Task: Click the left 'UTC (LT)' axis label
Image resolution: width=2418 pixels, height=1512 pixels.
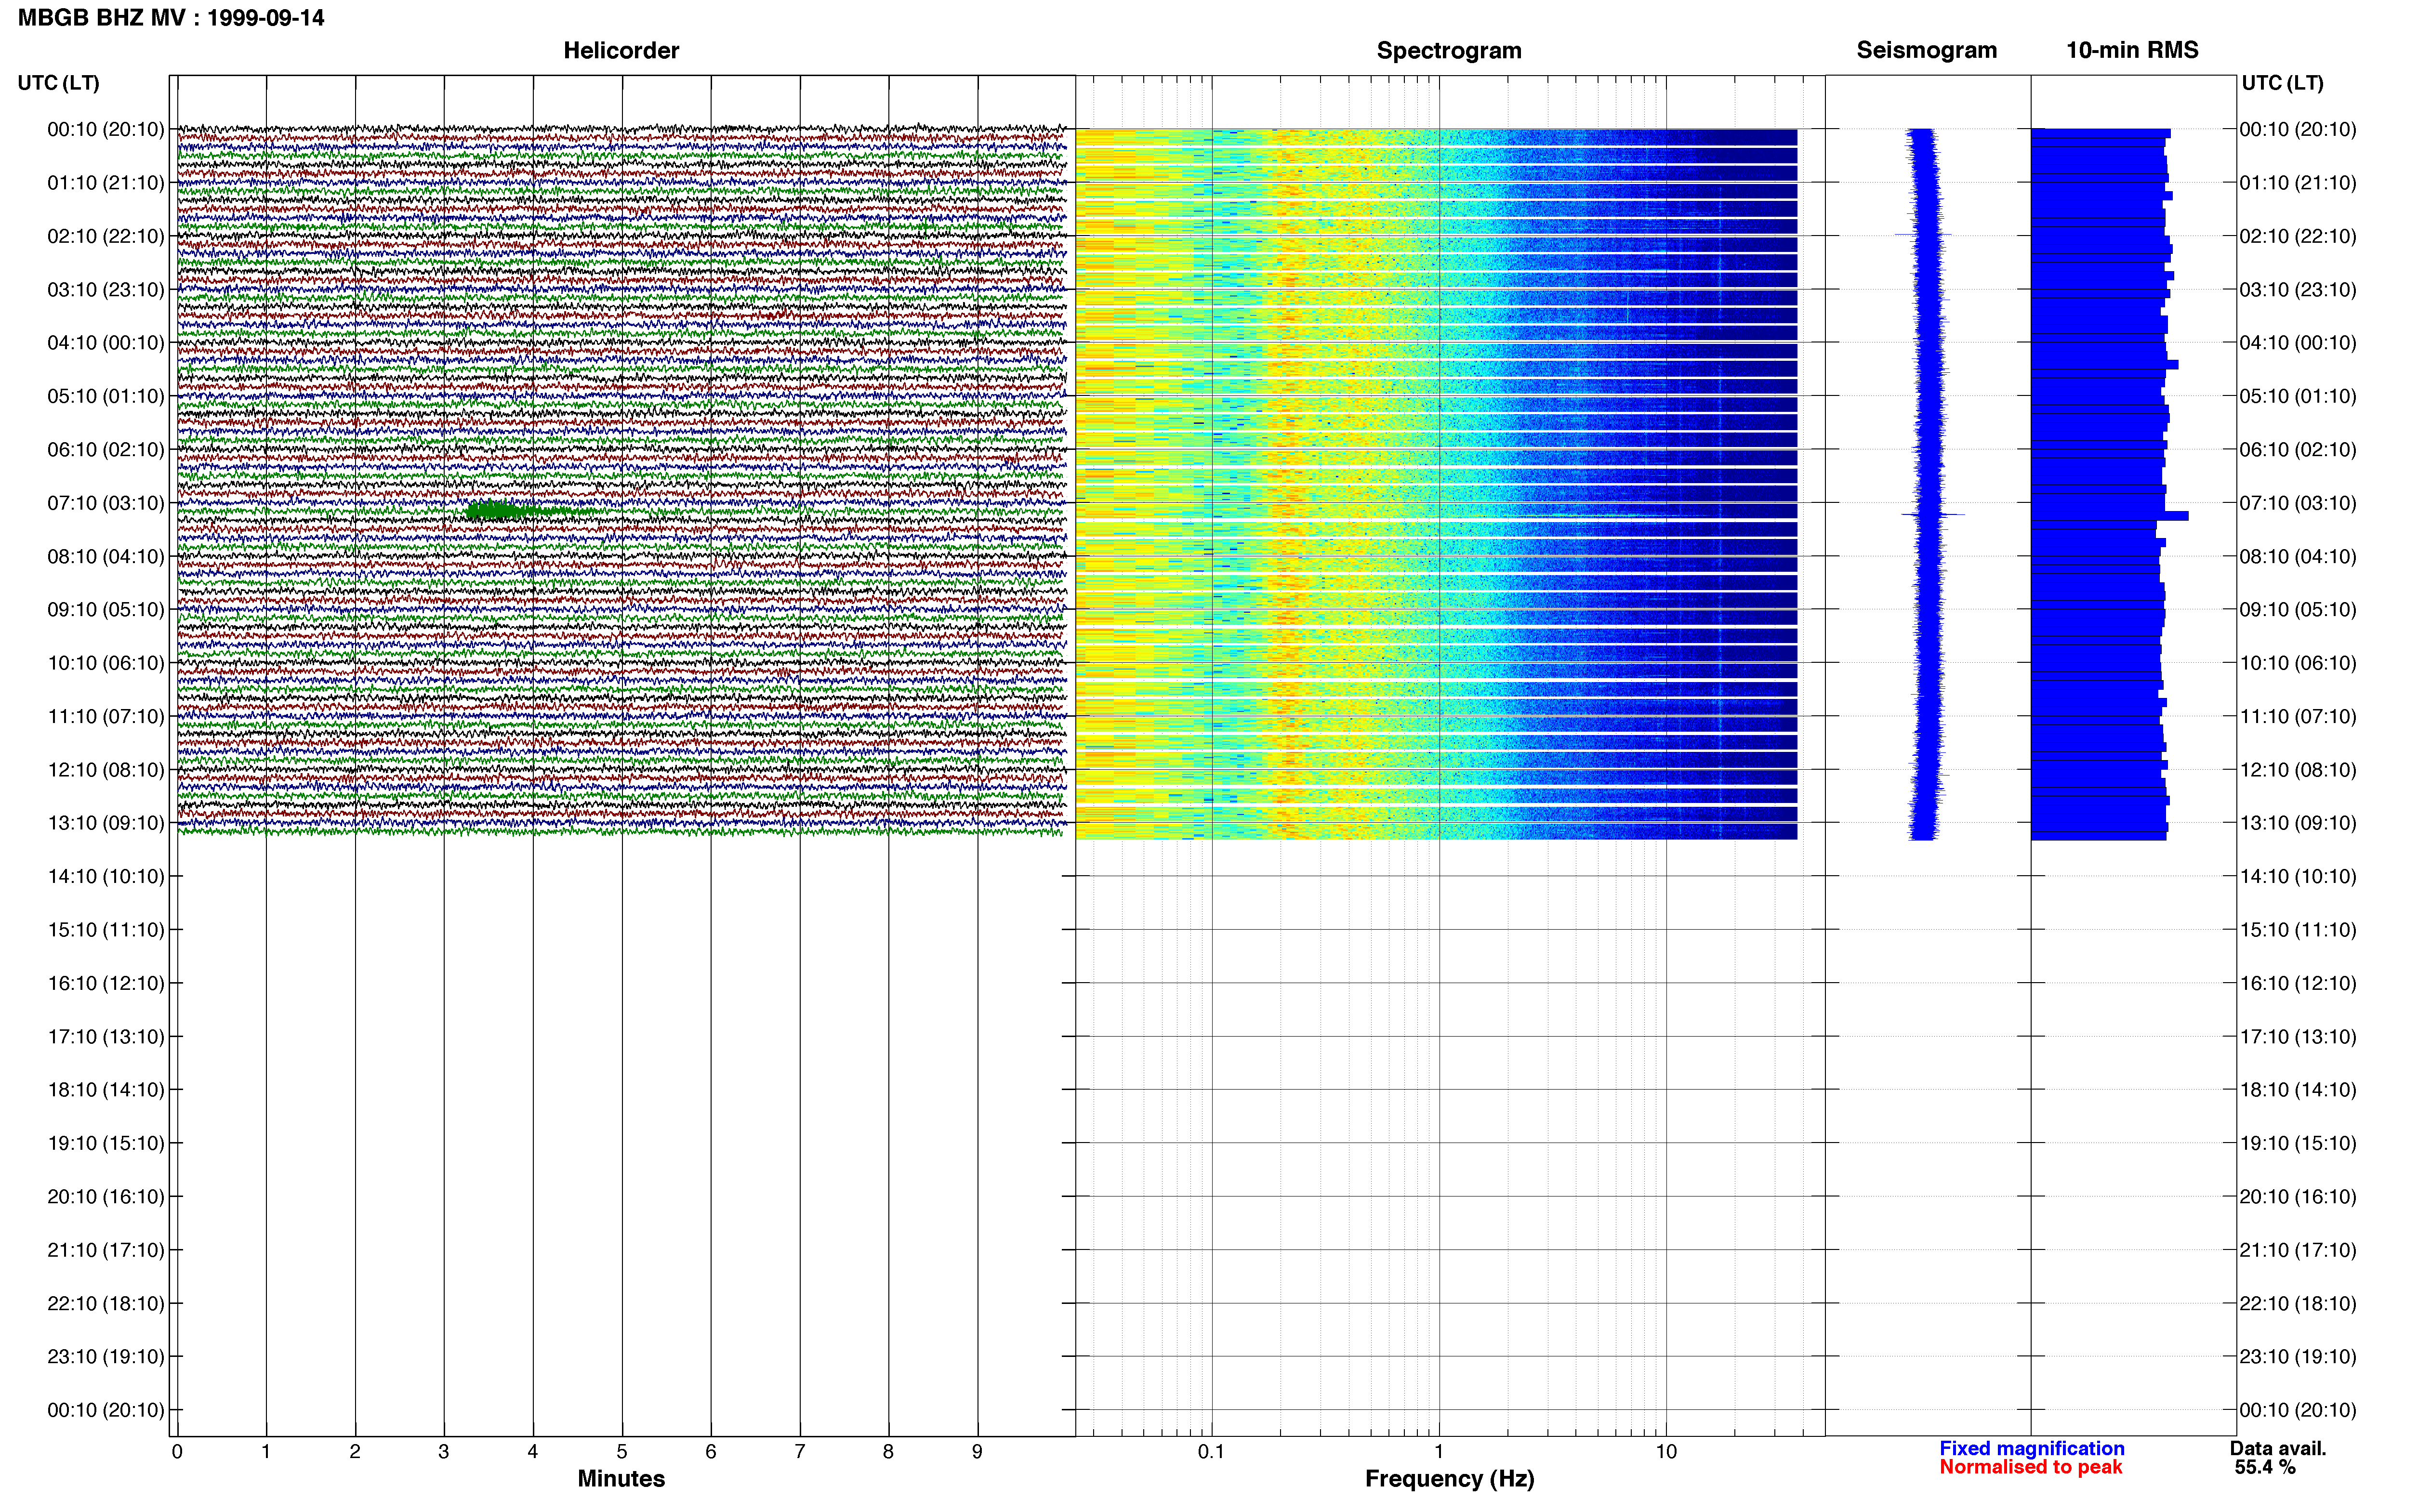Action: pyautogui.click(x=58, y=83)
